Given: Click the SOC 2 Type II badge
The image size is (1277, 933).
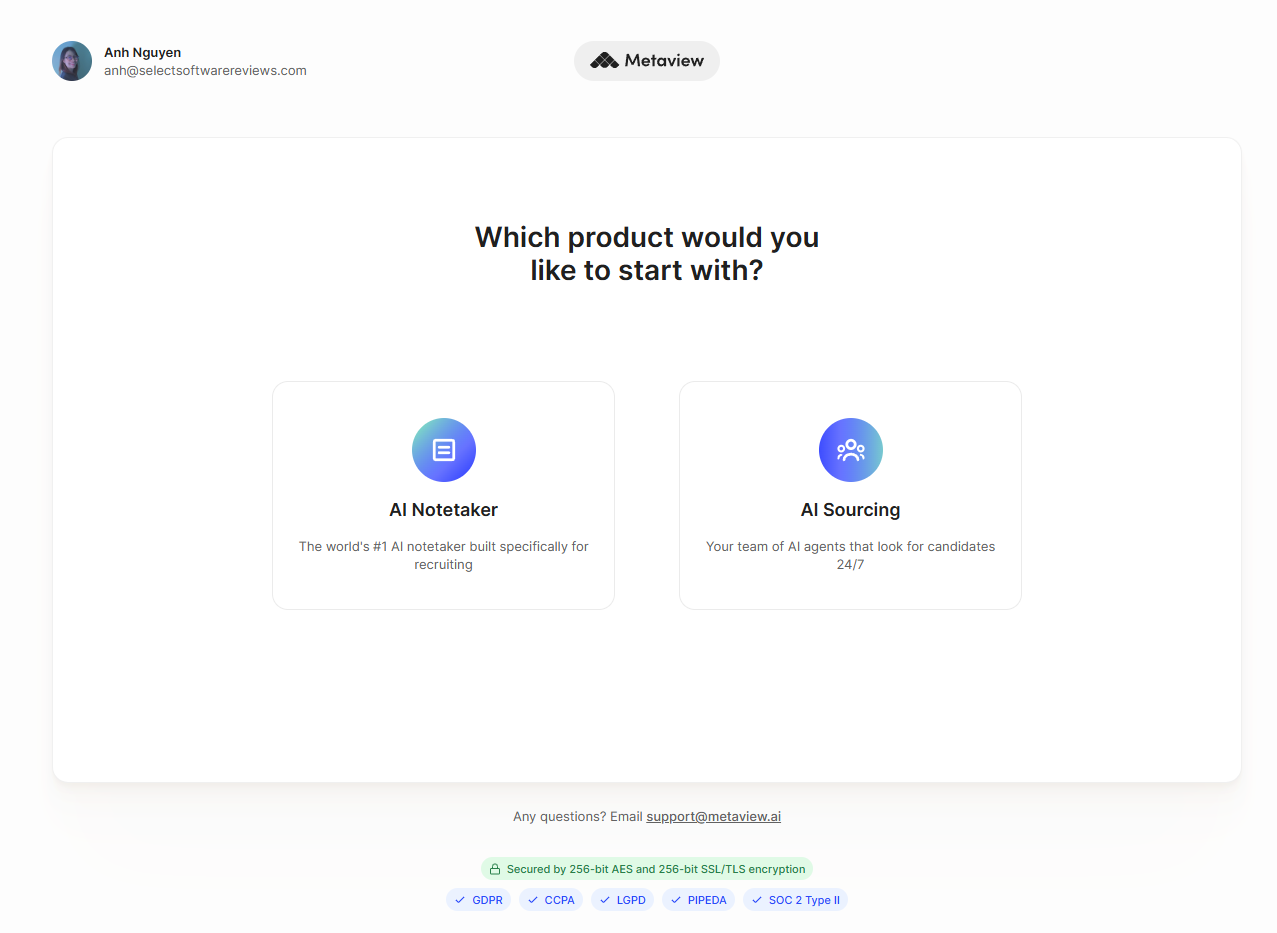Looking at the screenshot, I should [x=795, y=900].
